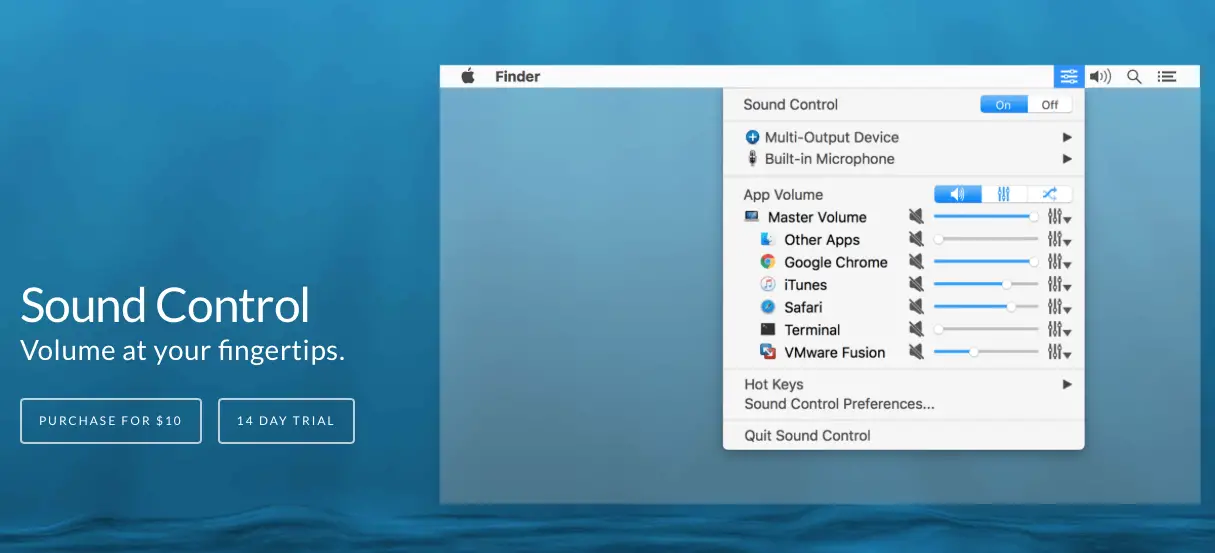Click the Built-in Microphone icon

point(753,159)
